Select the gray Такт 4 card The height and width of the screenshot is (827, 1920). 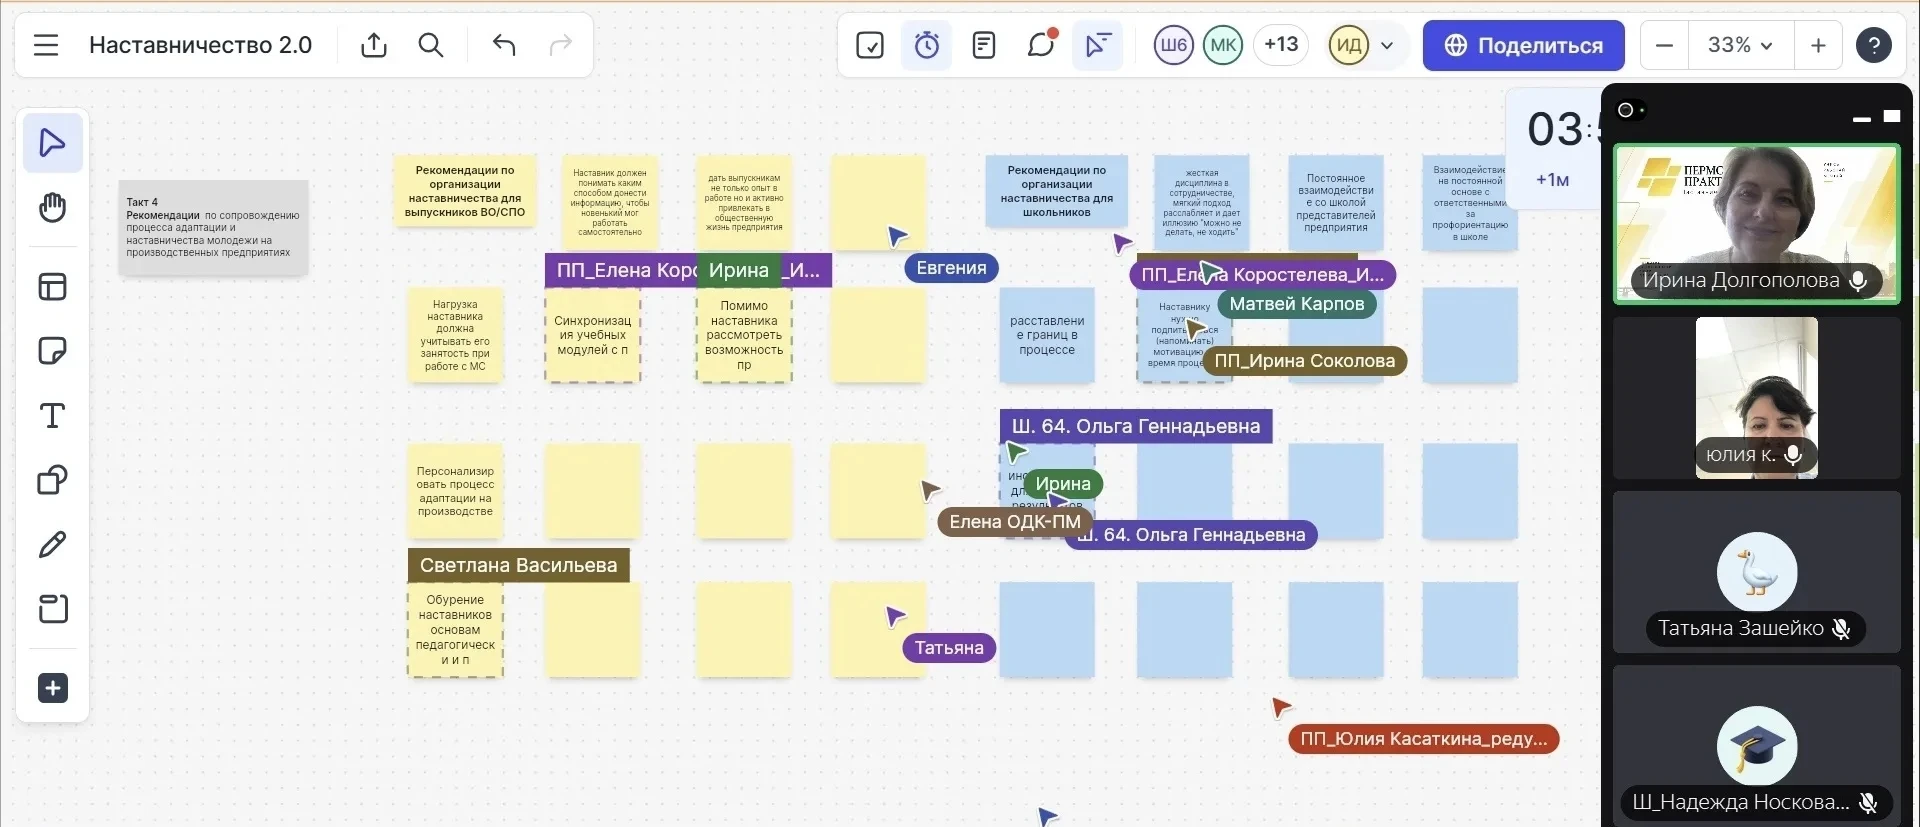pos(213,227)
